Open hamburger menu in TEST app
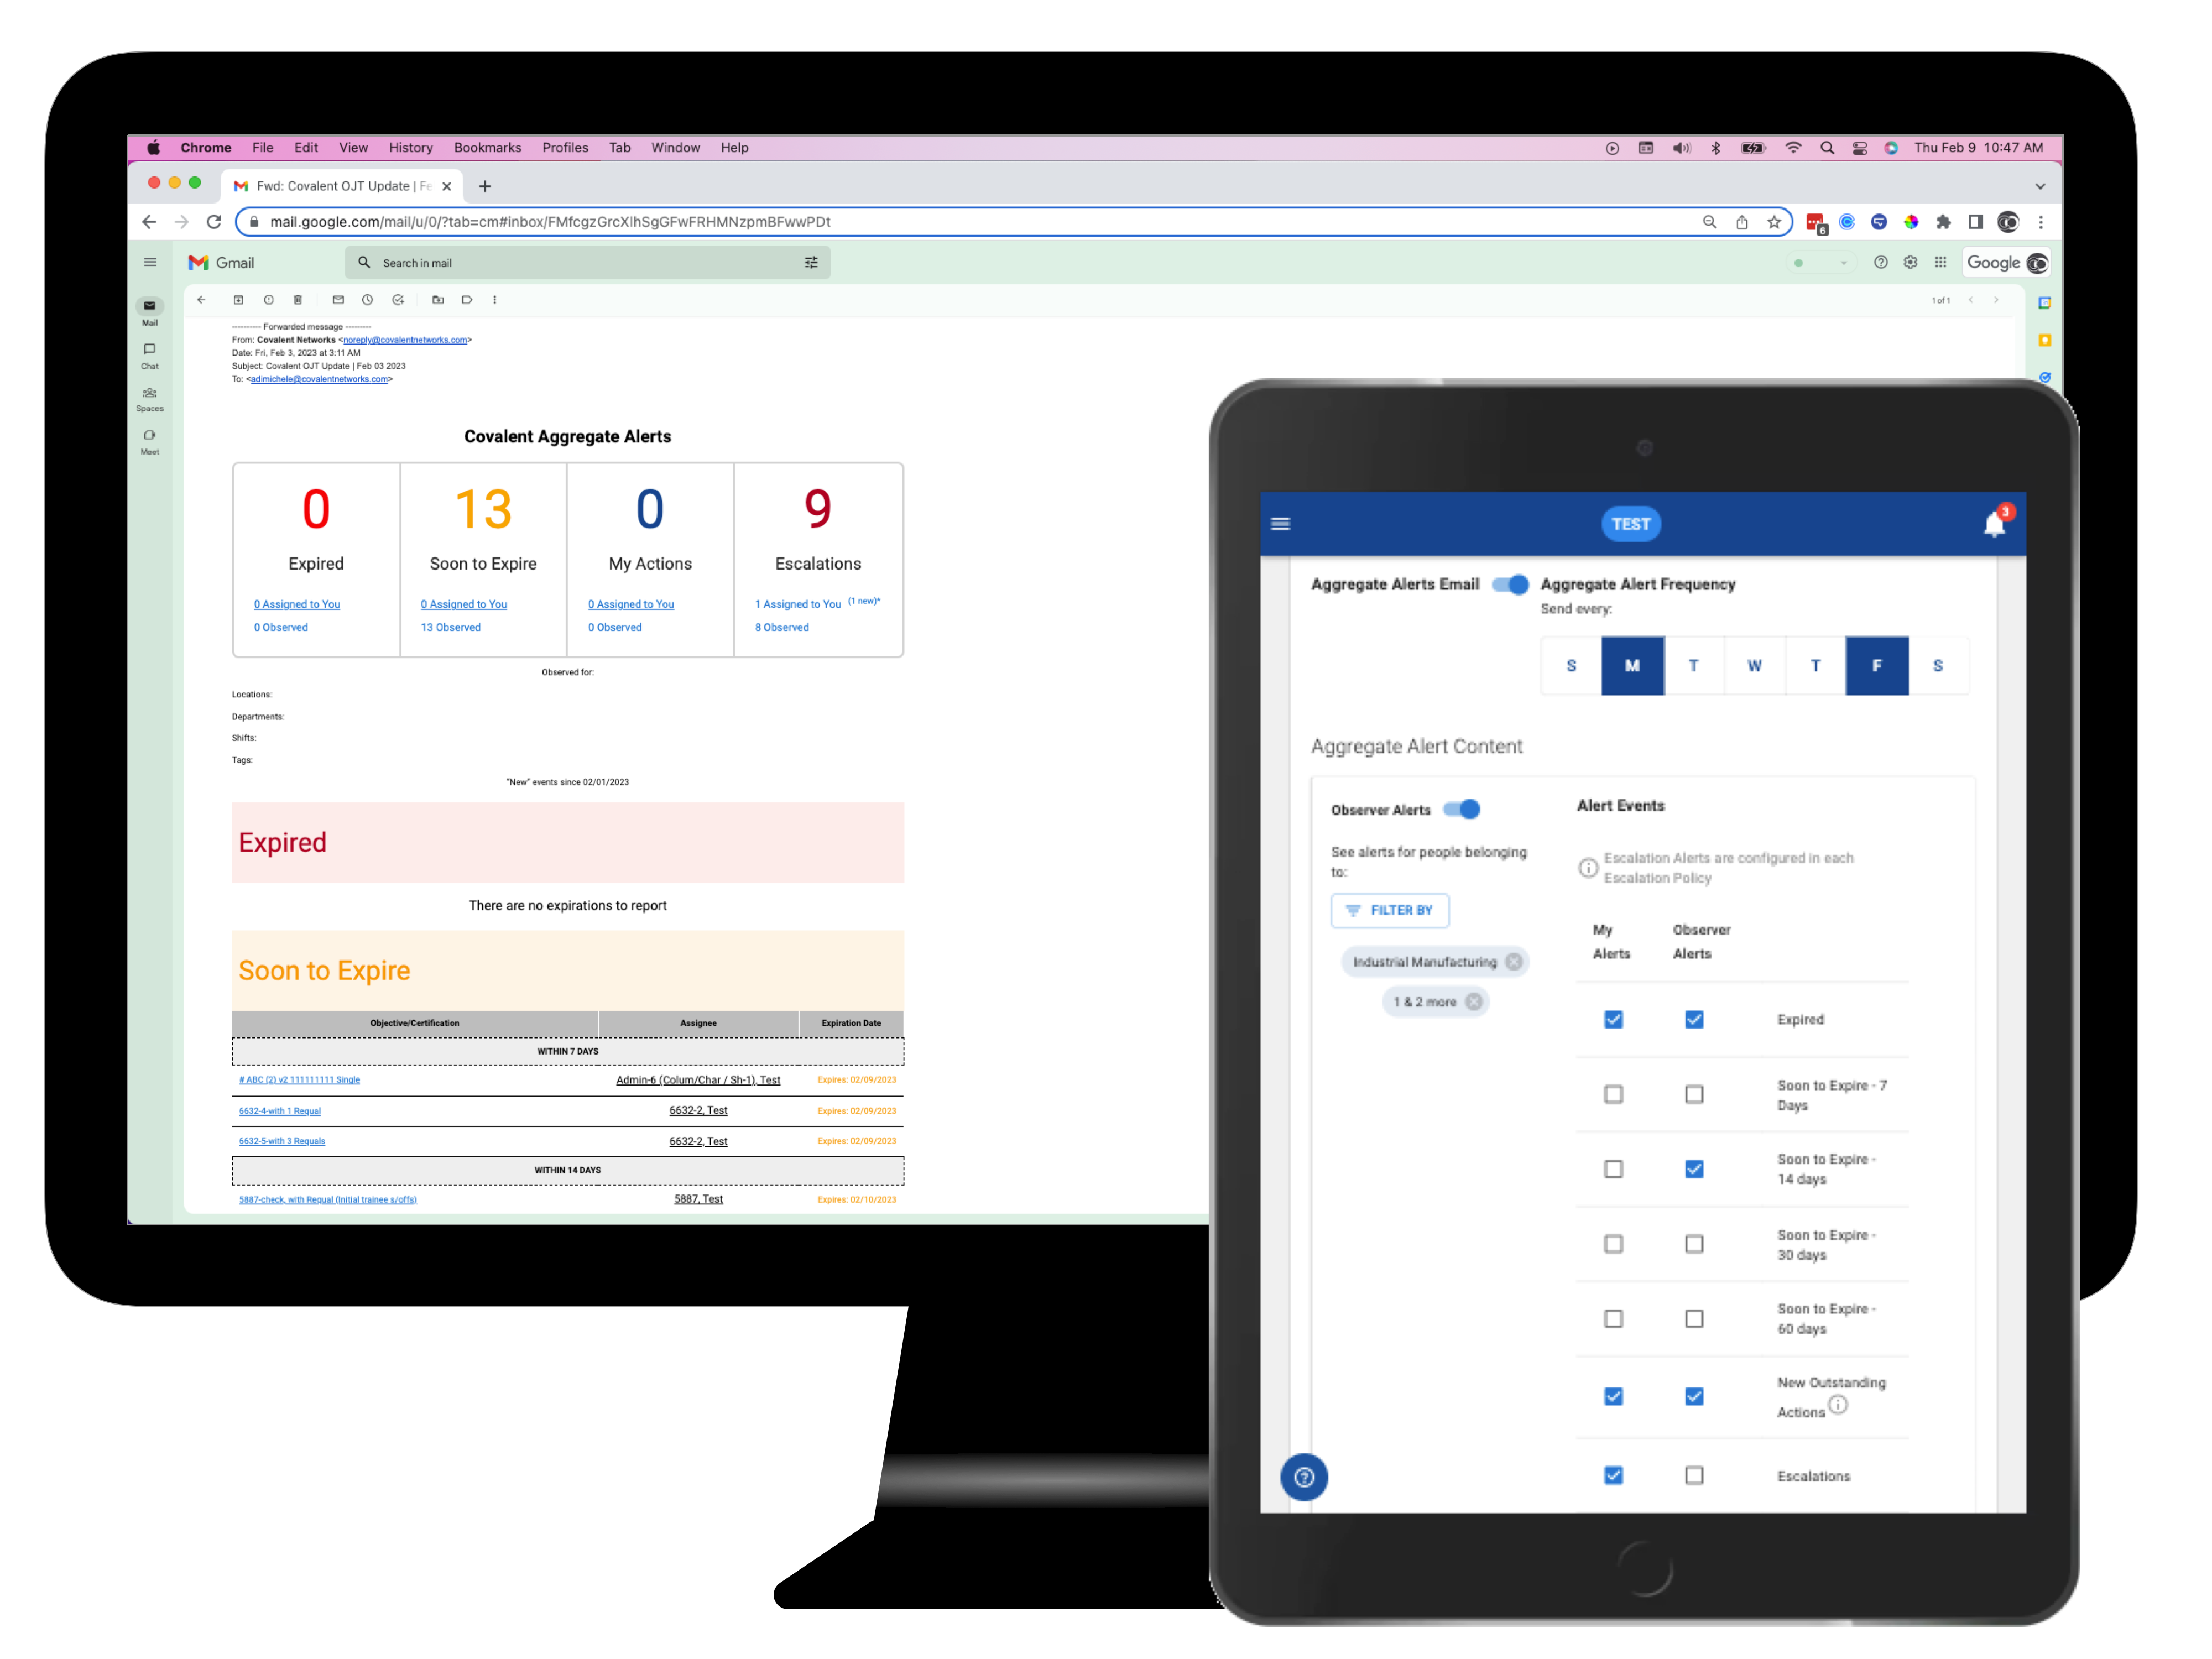This screenshot has height=1659, width=2212. [x=1280, y=523]
